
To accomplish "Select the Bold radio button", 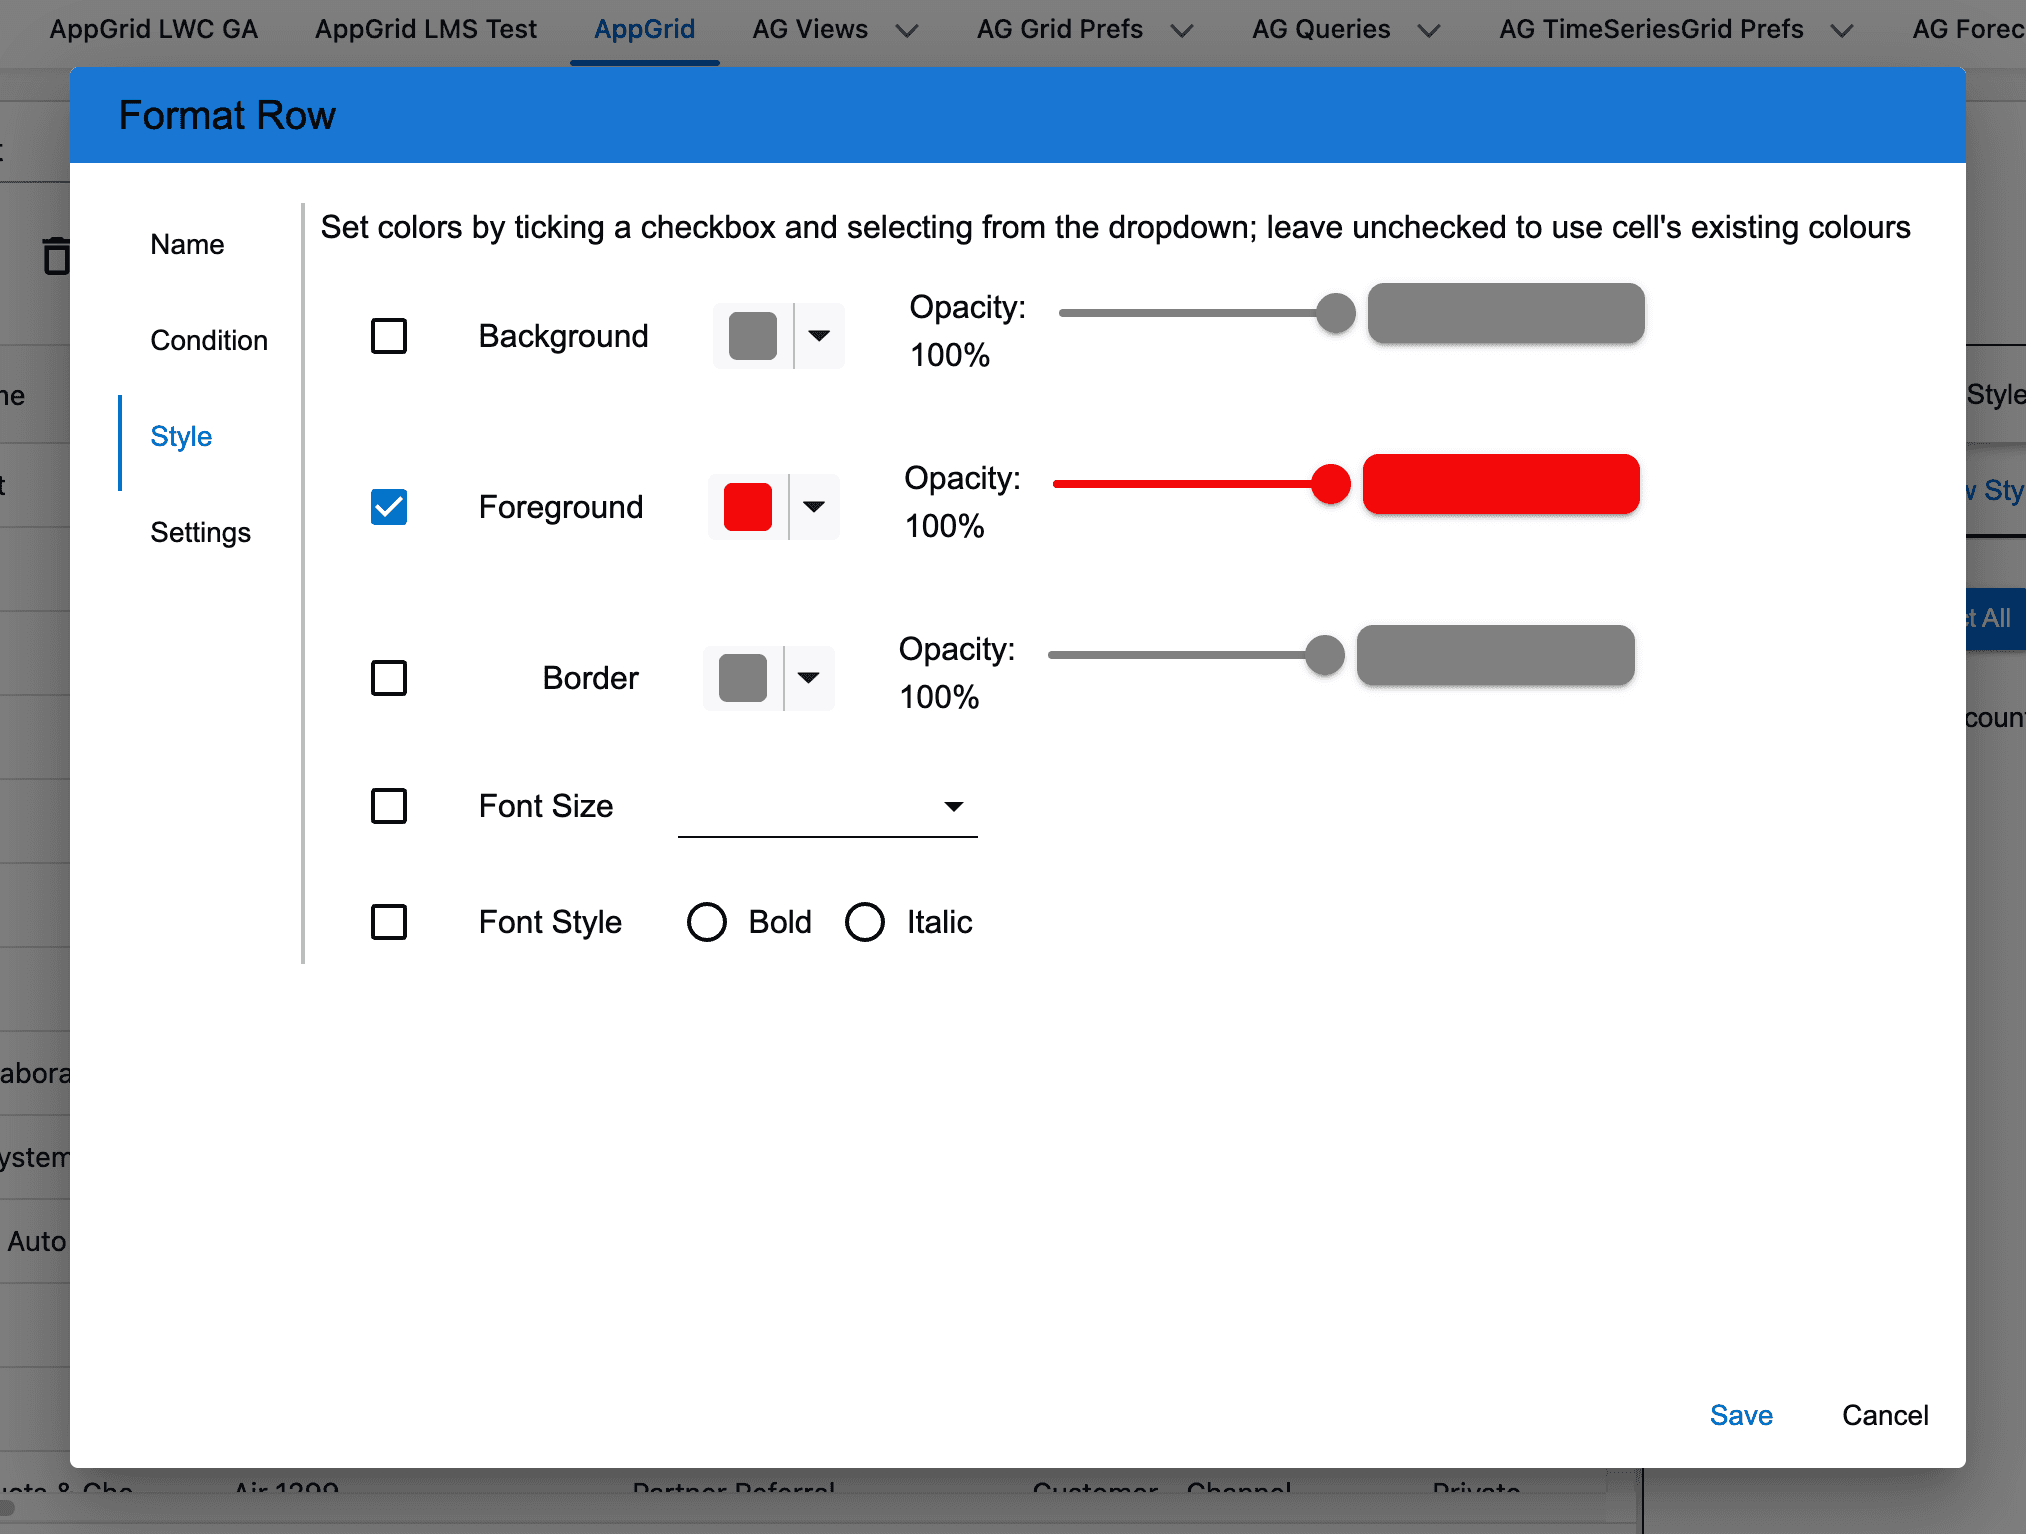I will point(707,922).
